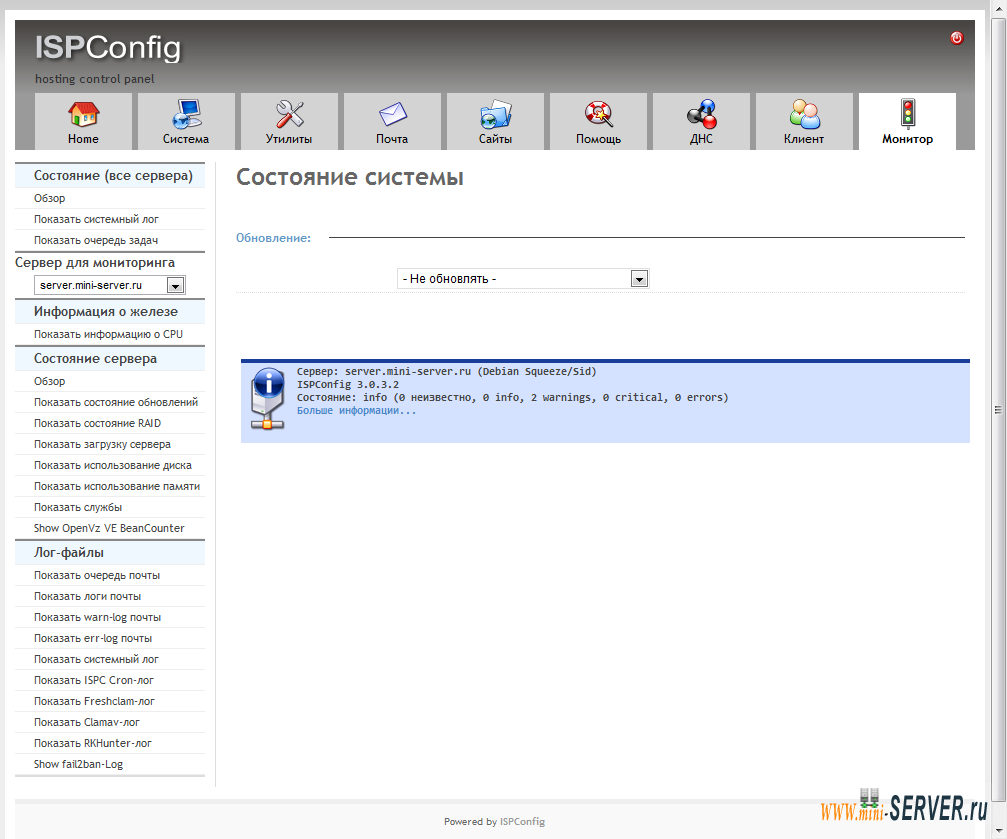This screenshot has height=839, width=1007.
Task: Open Показать warn-log почты
Action: tap(98, 617)
